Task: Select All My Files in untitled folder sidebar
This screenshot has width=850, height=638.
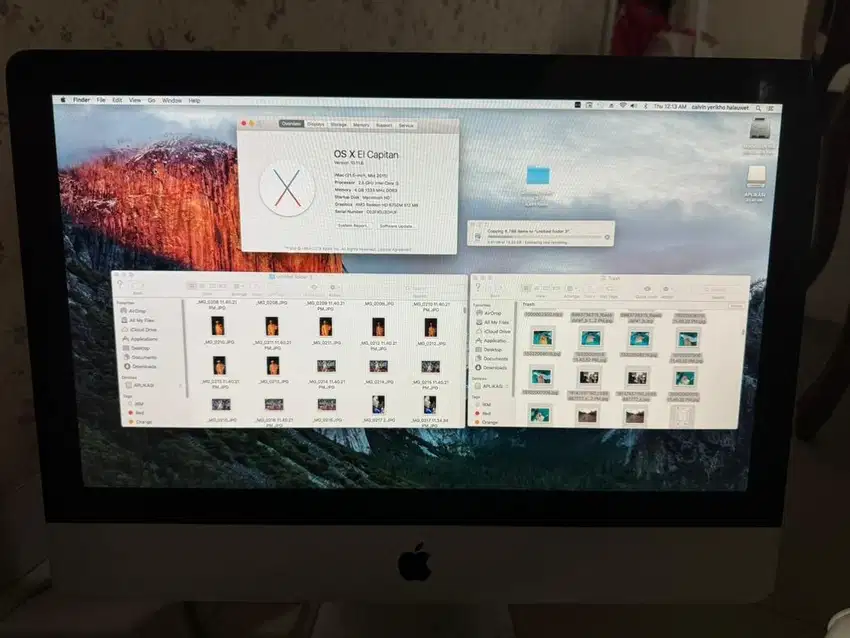Action: point(138,320)
